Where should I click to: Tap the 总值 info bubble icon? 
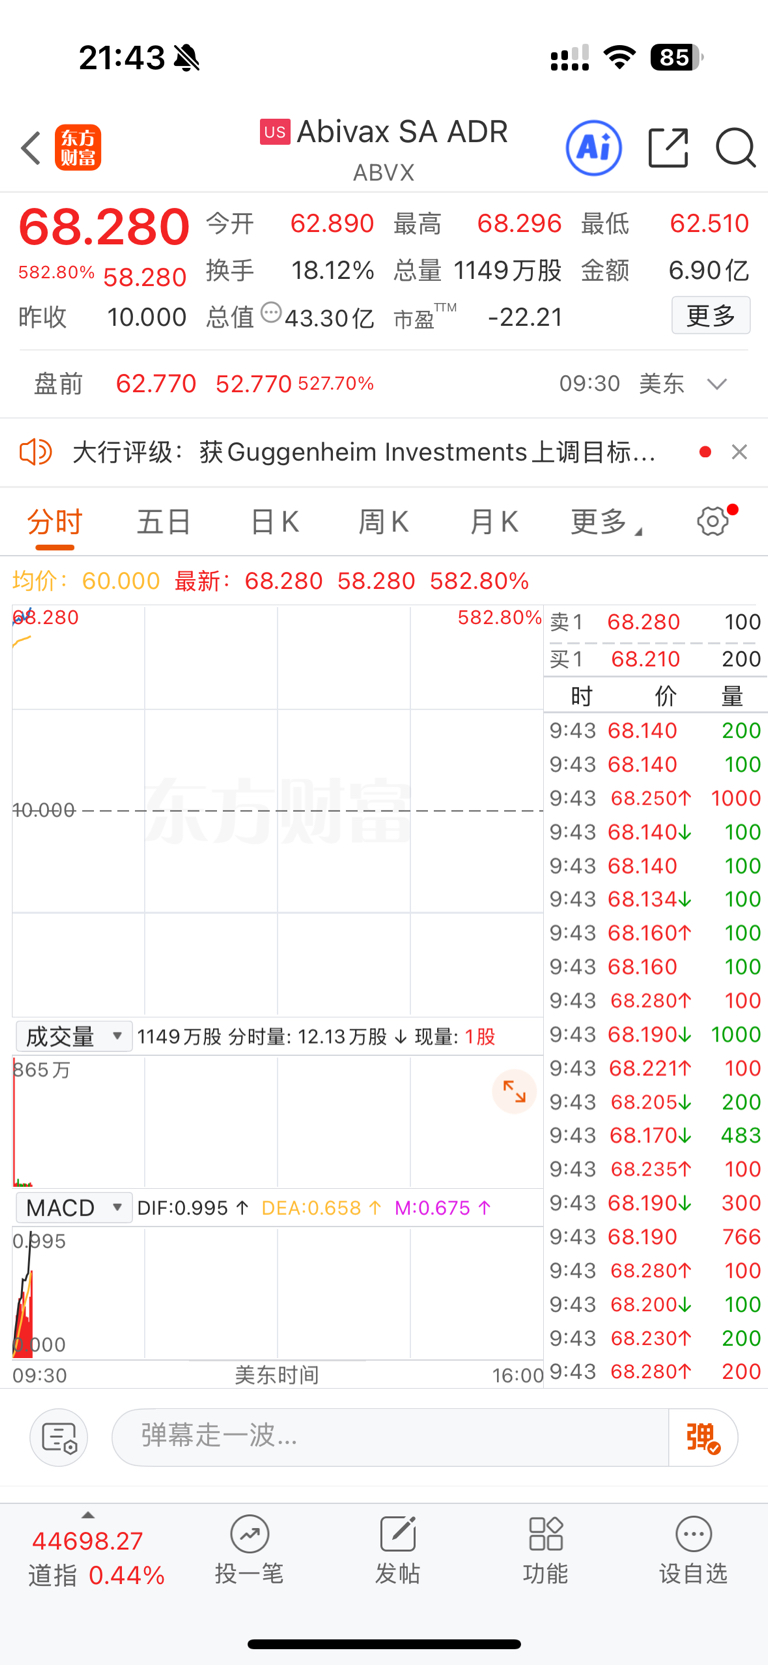271,314
